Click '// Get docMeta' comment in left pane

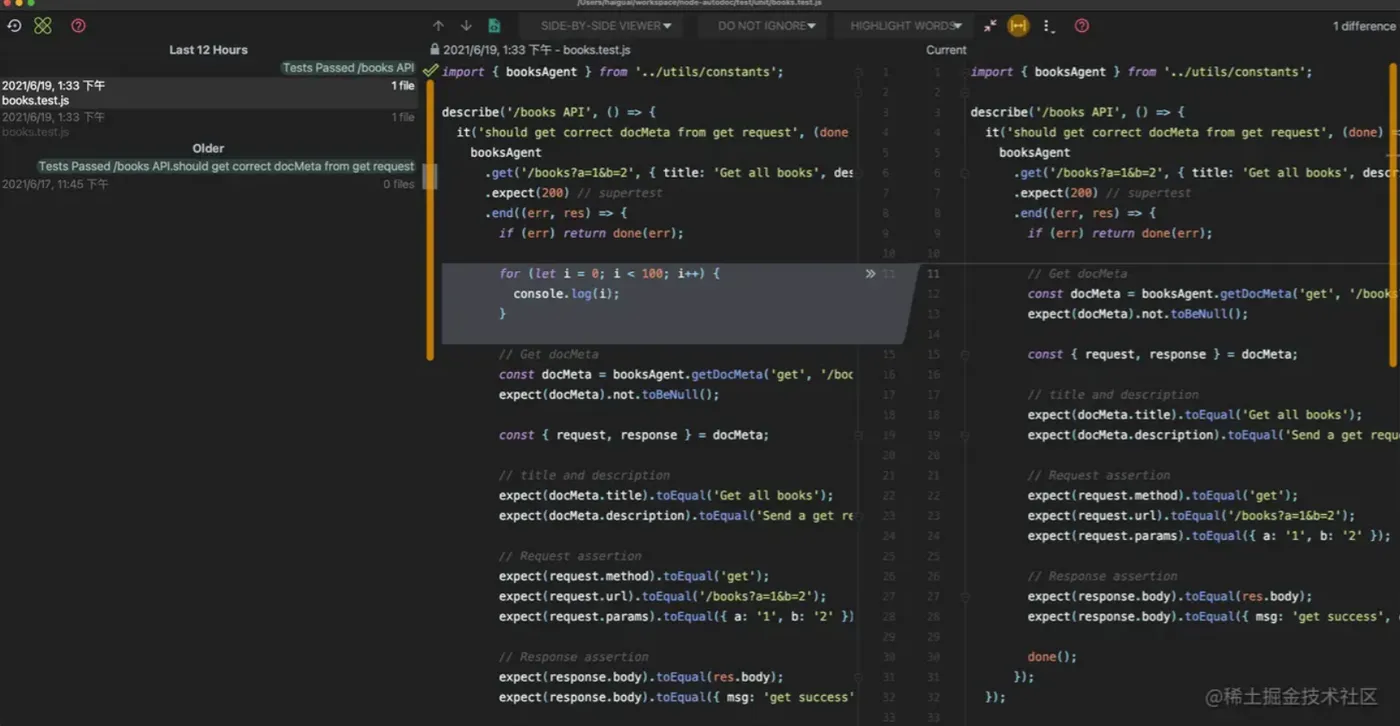click(548, 354)
